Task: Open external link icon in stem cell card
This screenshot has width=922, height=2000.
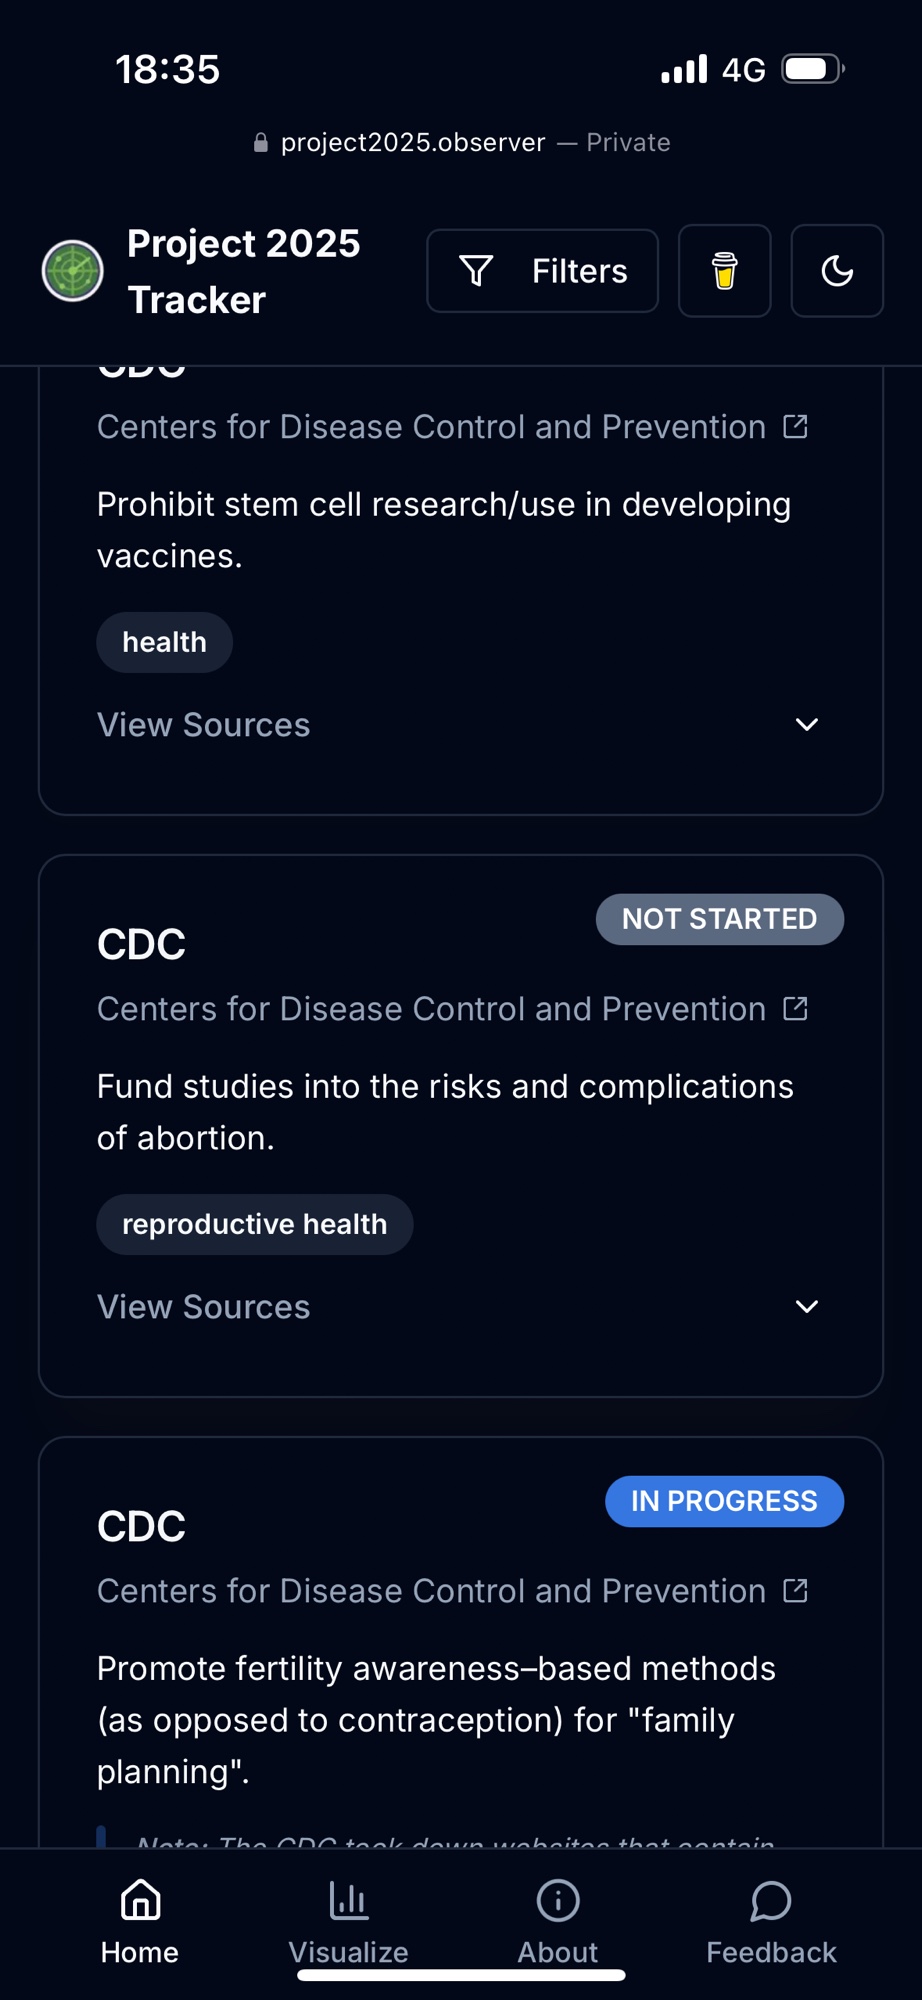Action: click(x=795, y=427)
